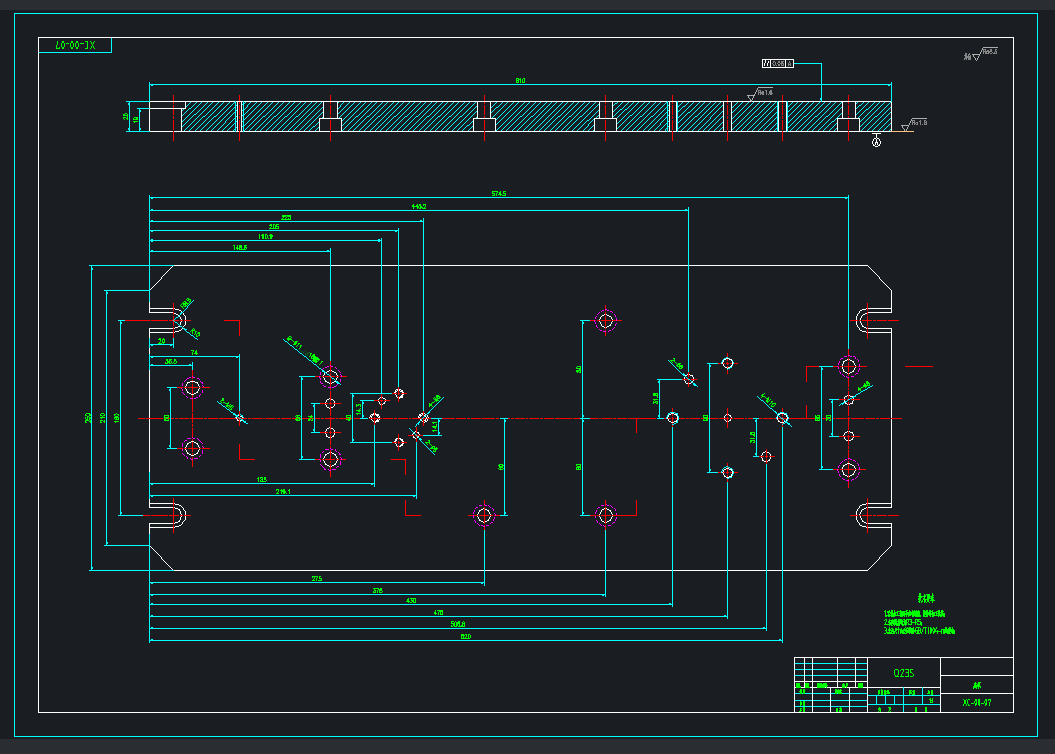1055x754 pixels.
Task: Select the 216.1 dimension text
Action: (x=283, y=492)
